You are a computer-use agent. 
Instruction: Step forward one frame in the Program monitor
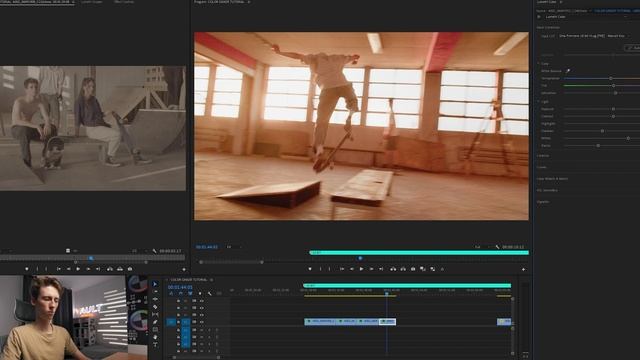pos(371,269)
